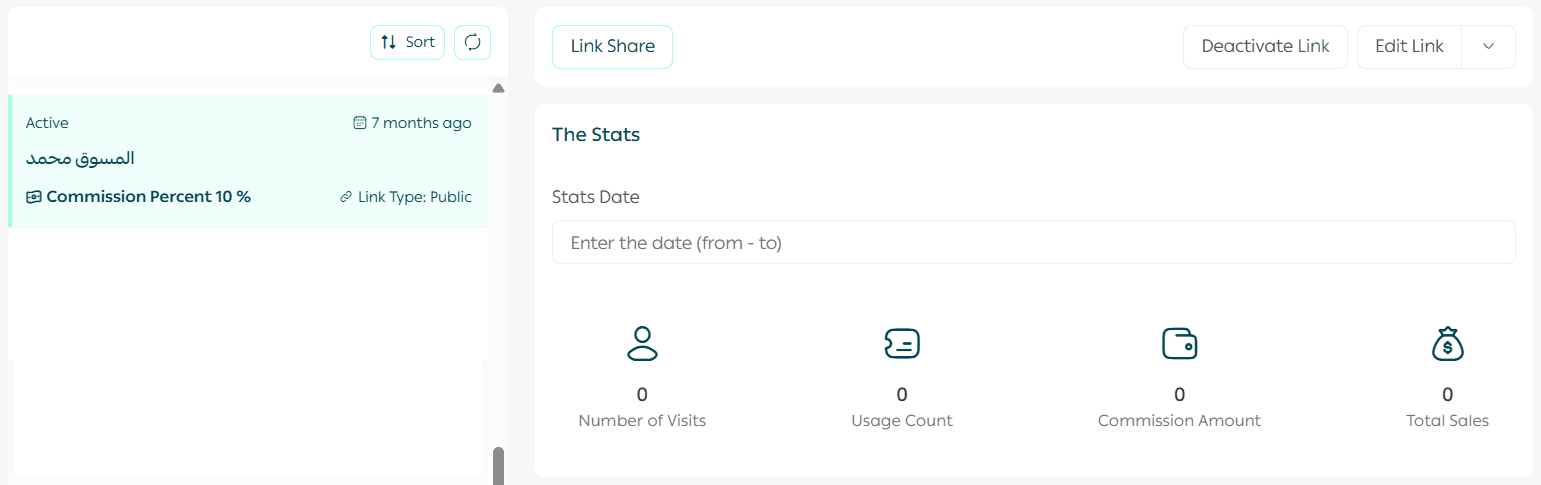Click the Commission Percent 10 % text

tap(148, 197)
